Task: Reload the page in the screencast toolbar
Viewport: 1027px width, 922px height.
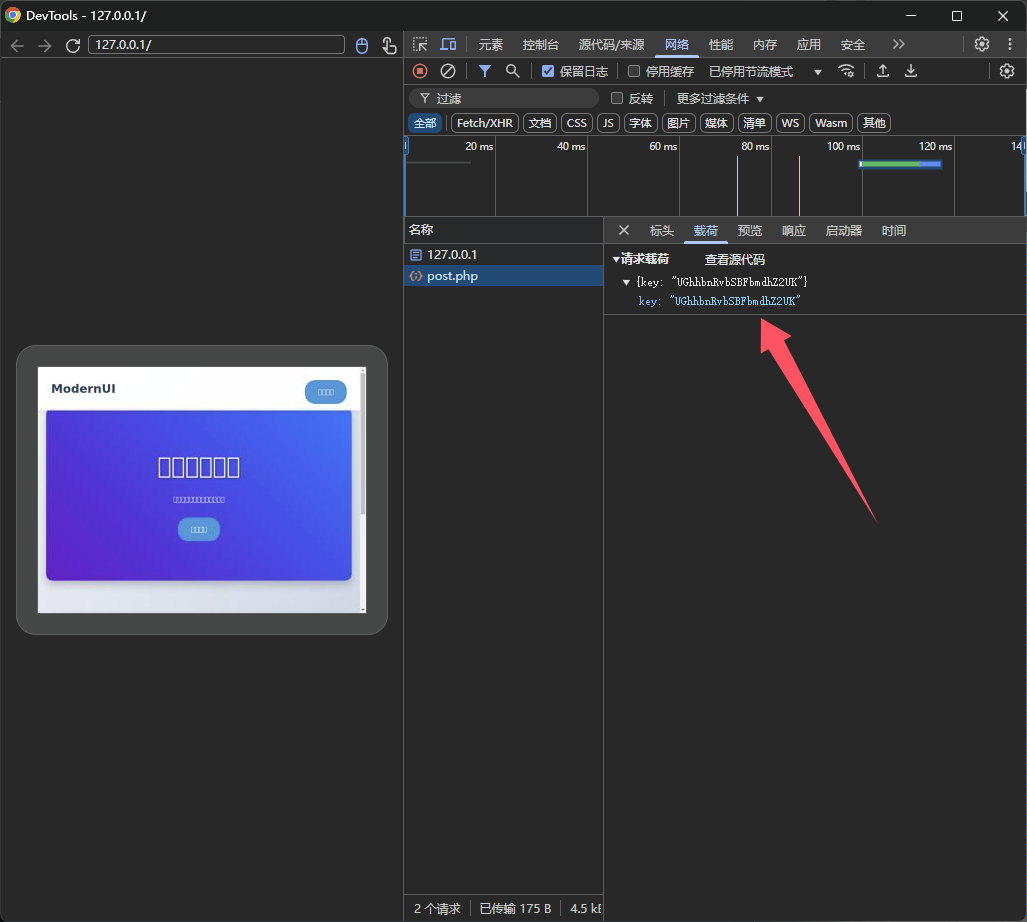Action: pyautogui.click(x=72, y=46)
